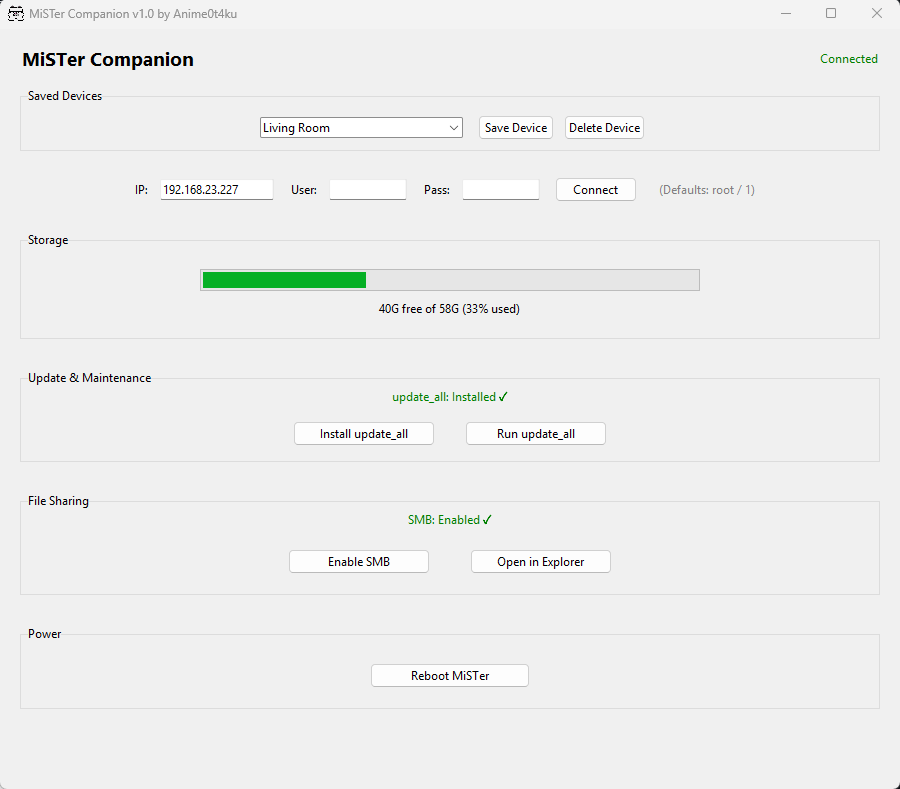The width and height of the screenshot is (900, 789).
Task: Click into the Pass text field
Action: click(500, 190)
